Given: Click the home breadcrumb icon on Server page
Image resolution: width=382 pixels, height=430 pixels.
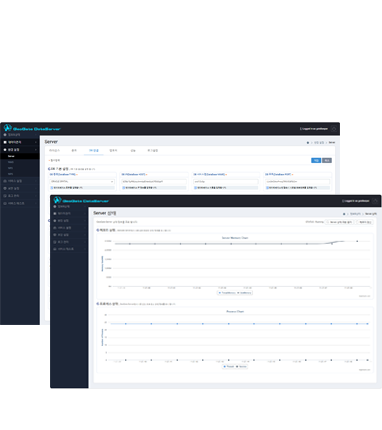Looking at the screenshot, I should point(308,143).
